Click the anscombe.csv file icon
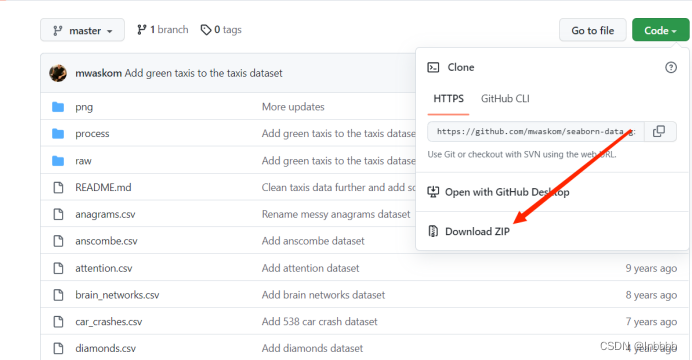Image resolution: width=692 pixels, height=360 pixels. tap(58, 241)
